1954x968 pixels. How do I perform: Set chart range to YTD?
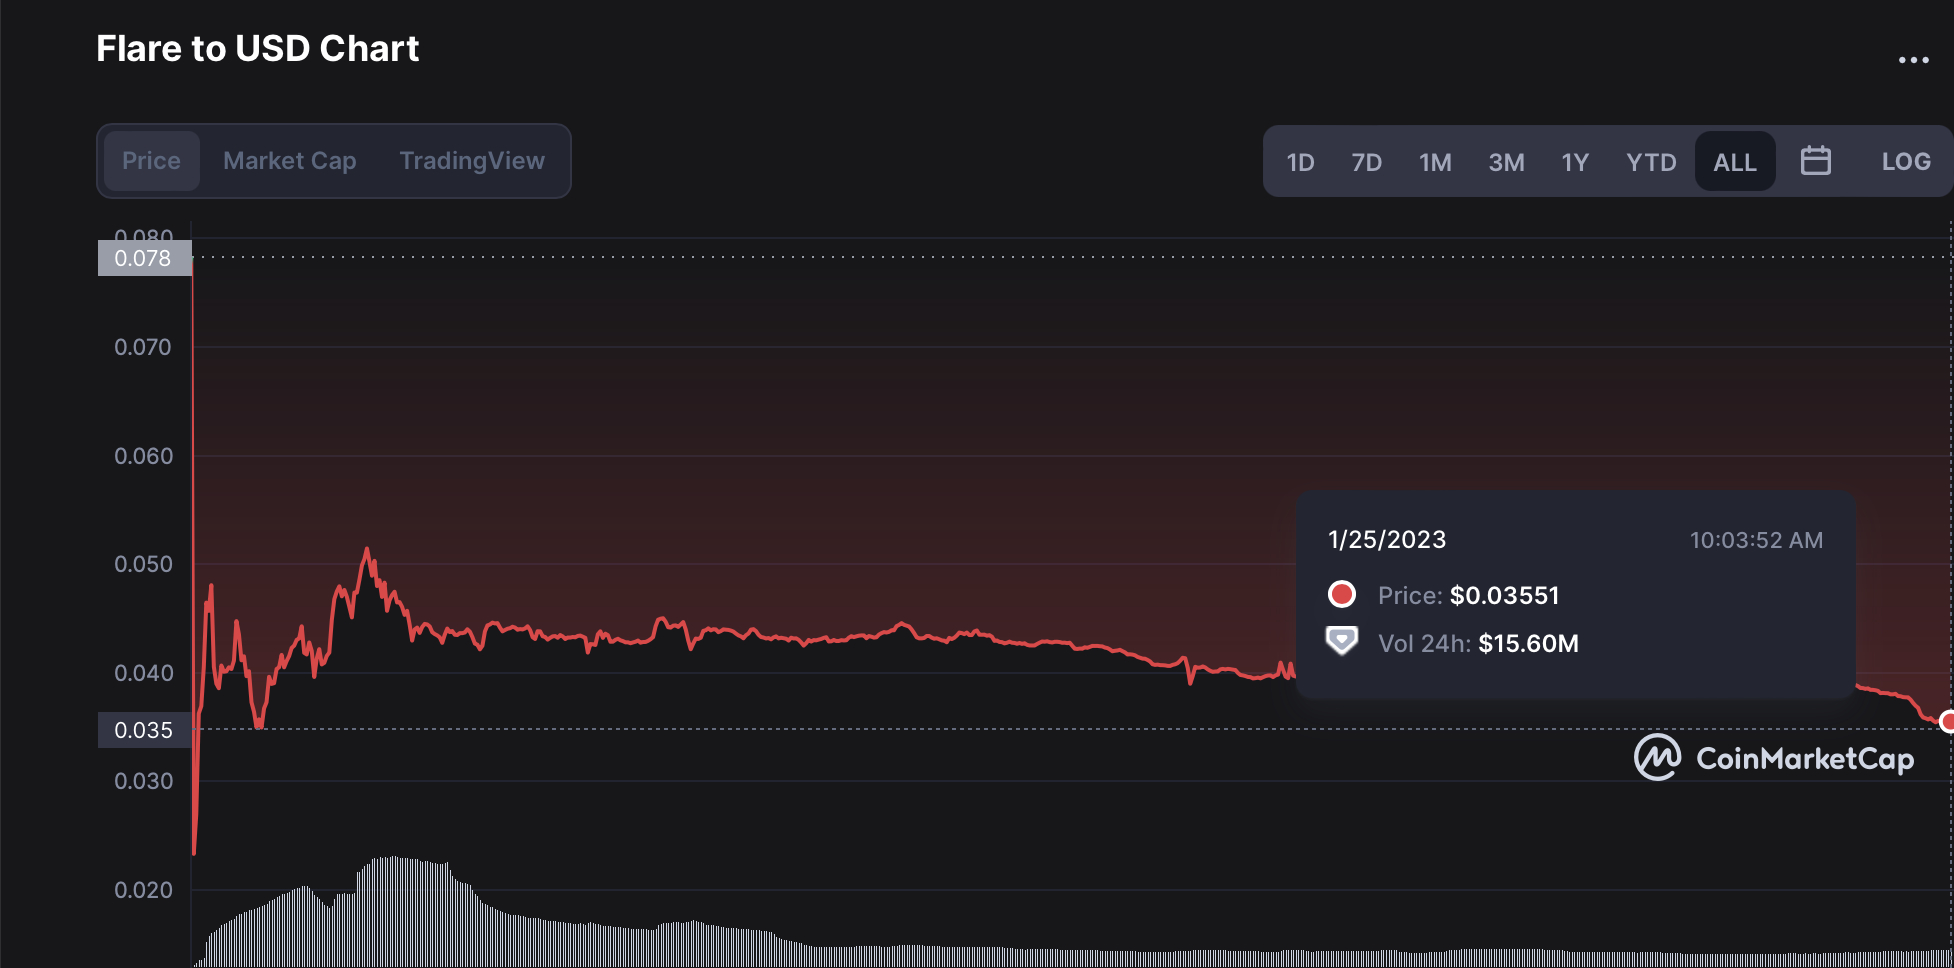click(x=1651, y=162)
